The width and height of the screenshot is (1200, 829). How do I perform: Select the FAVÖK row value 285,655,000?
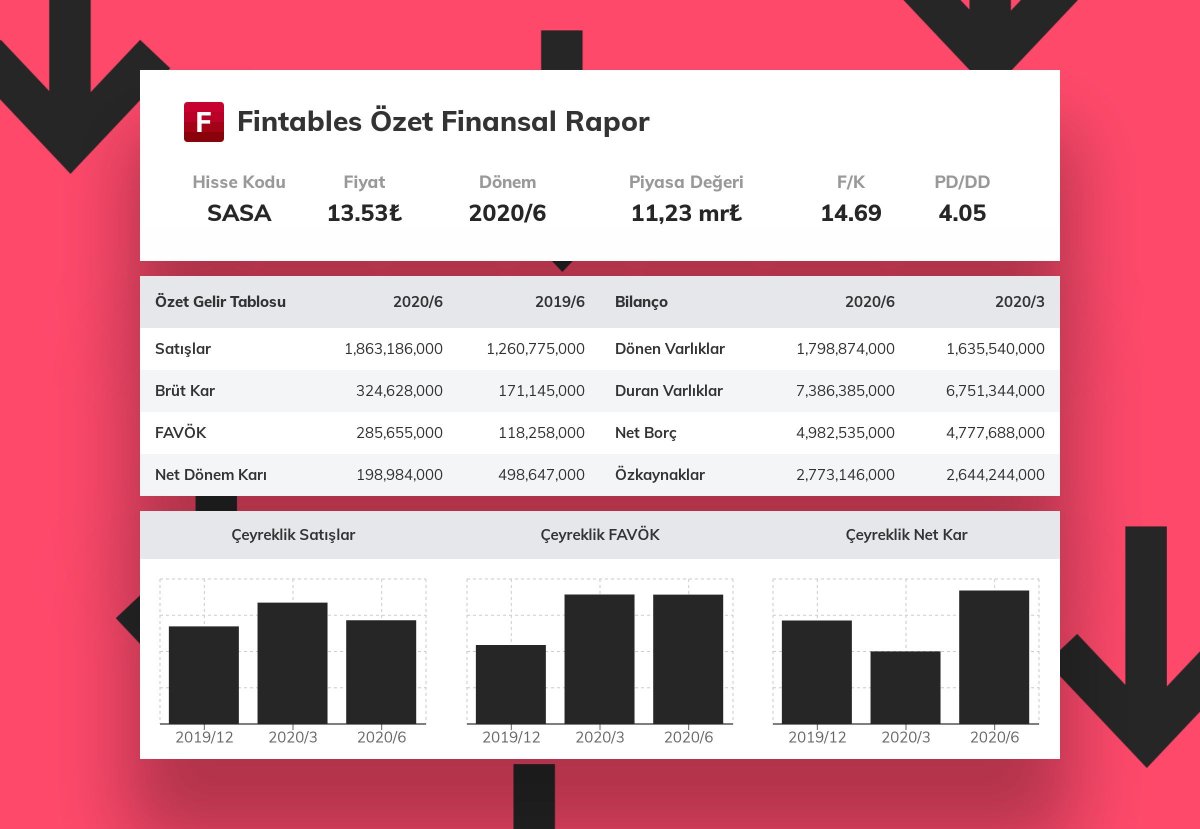(398, 433)
